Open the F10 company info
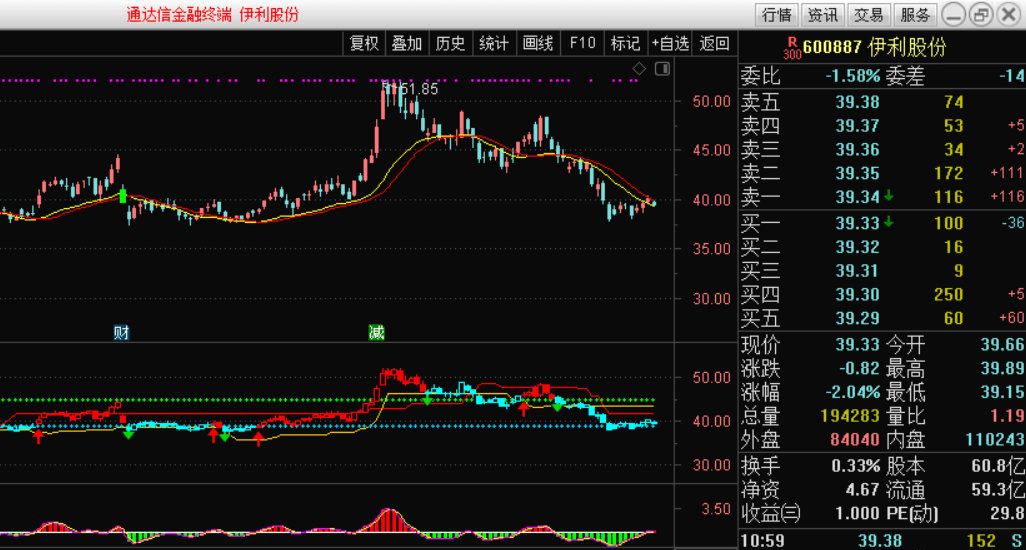 pos(582,43)
